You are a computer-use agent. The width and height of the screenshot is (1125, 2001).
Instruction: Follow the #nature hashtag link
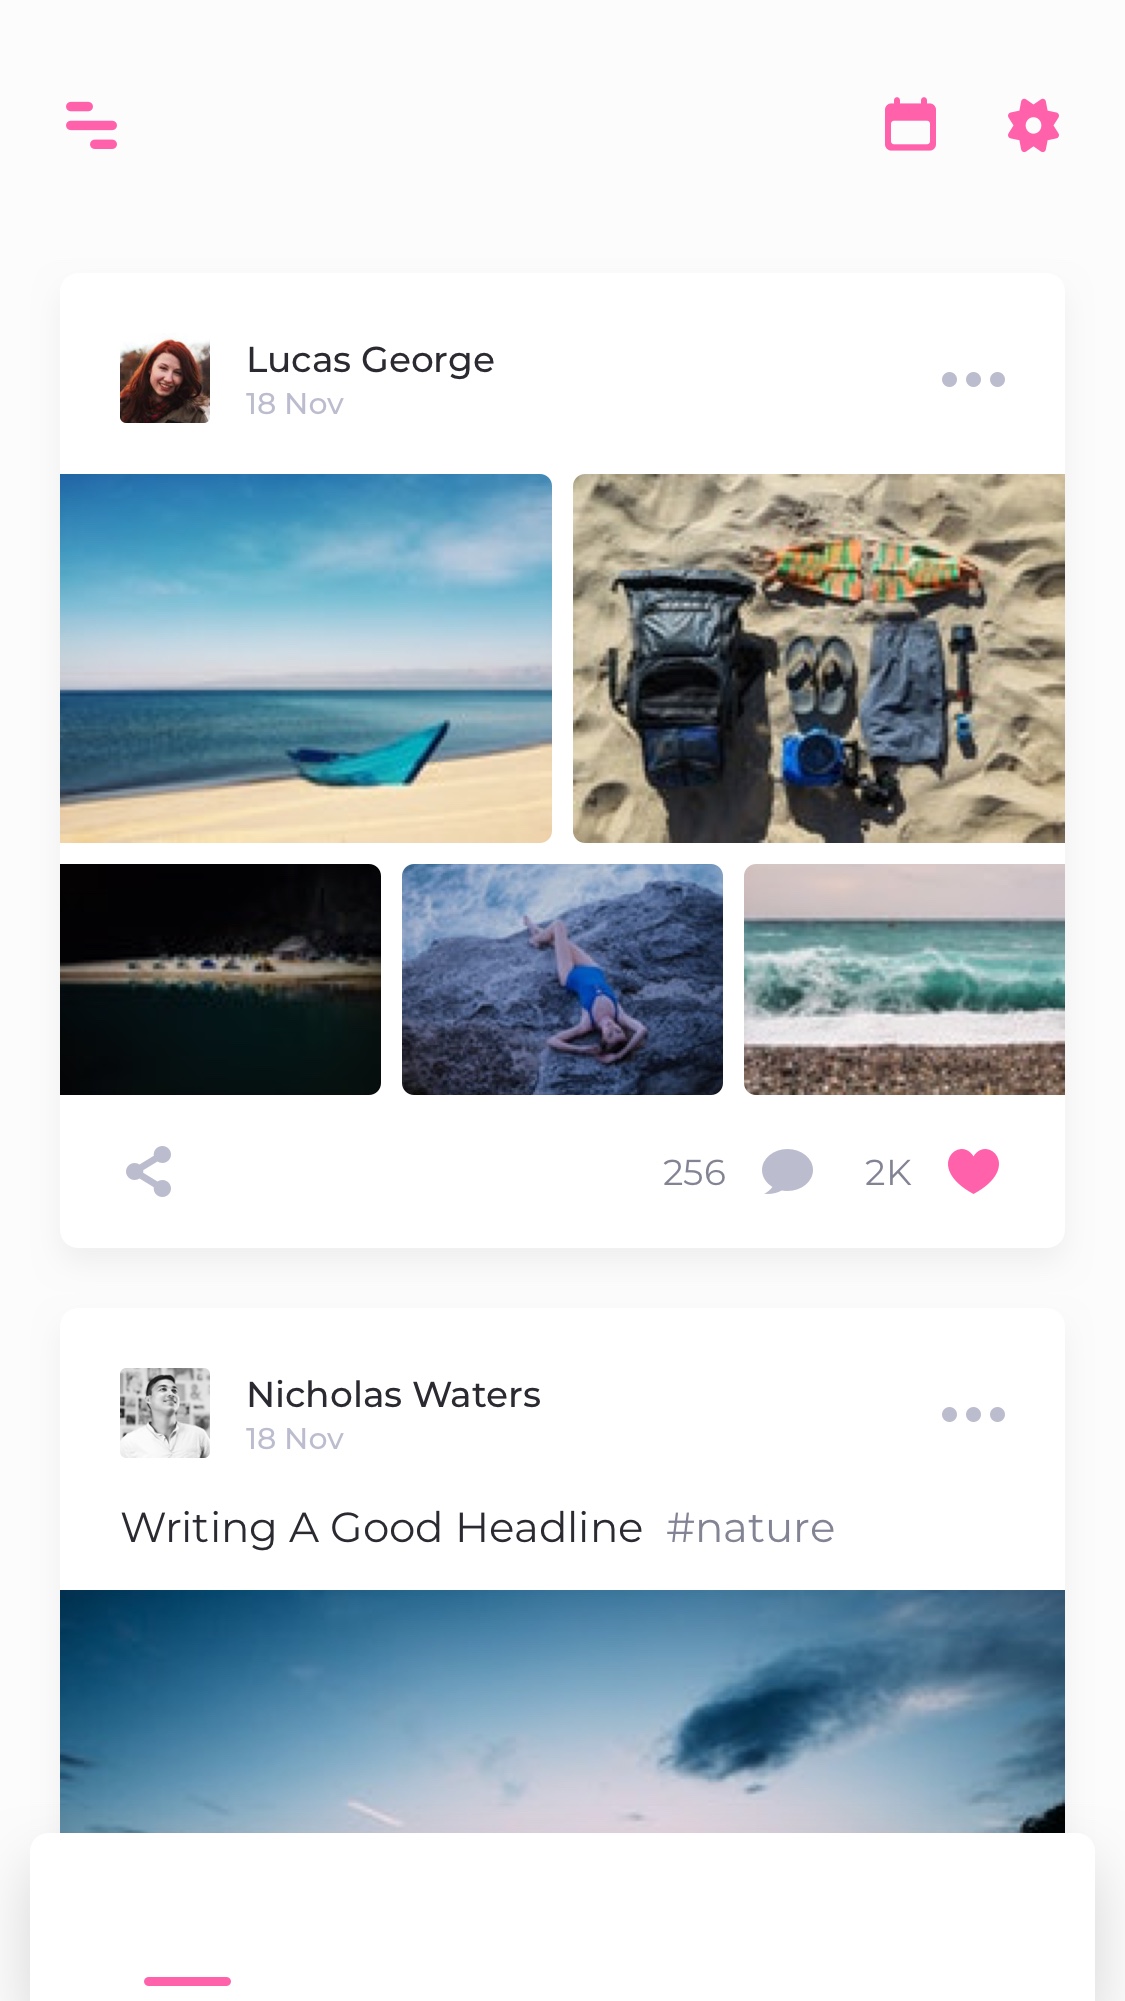(x=750, y=1528)
